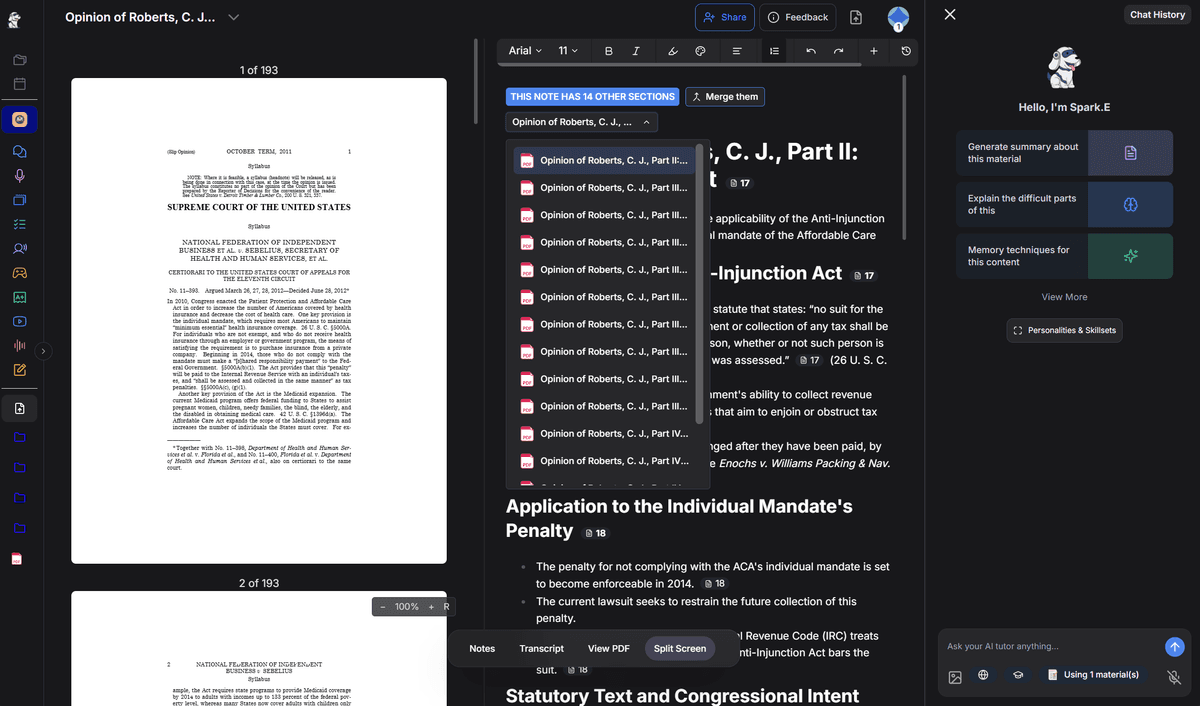Open the game controller icon in the sidebar

[x=19, y=273]
